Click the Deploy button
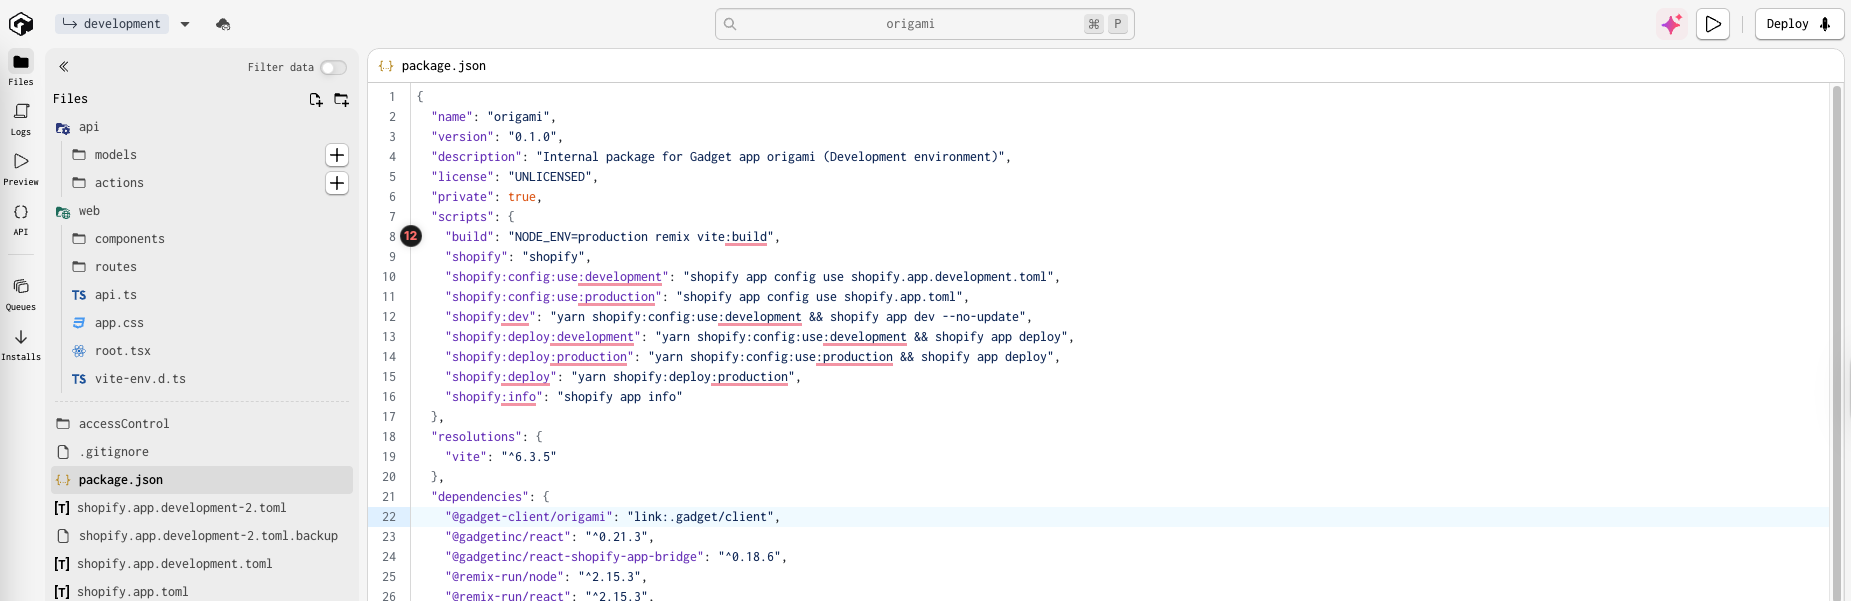This screenshot has width=1851, height=601. click(1799, 24)
